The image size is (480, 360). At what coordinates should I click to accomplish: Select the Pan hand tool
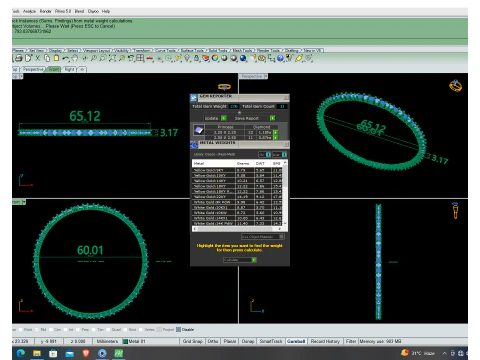pyautogui.click(x=75, y=58)
